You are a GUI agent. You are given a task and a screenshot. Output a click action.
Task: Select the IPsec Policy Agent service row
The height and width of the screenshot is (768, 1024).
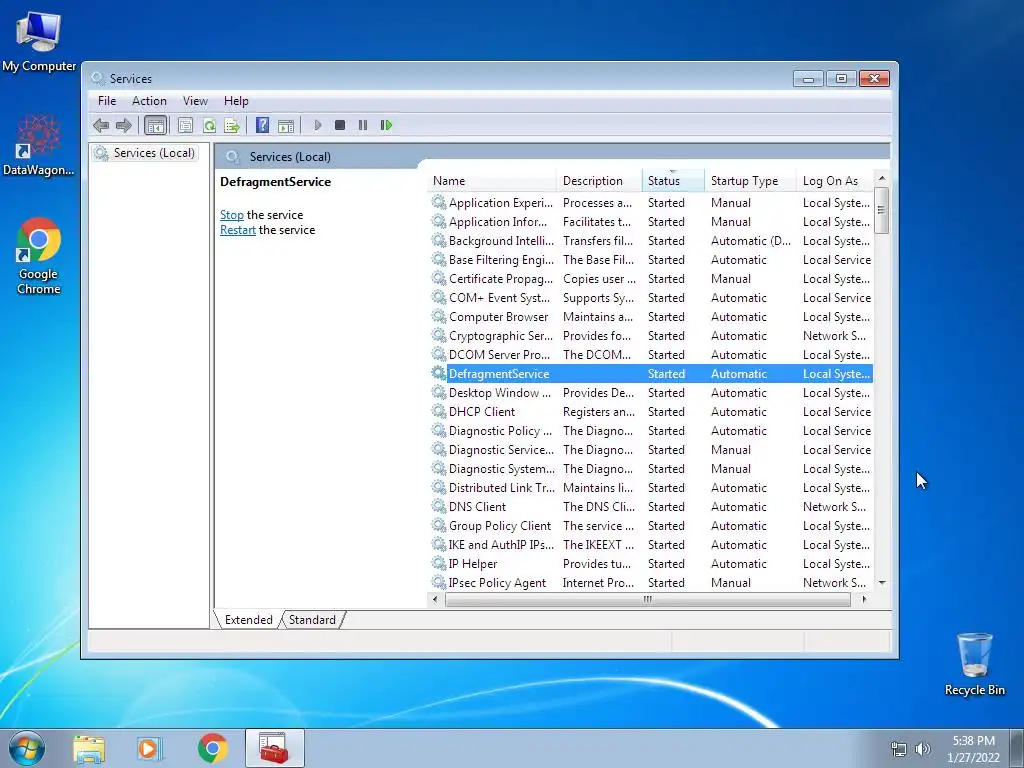(x=651, y=582)
